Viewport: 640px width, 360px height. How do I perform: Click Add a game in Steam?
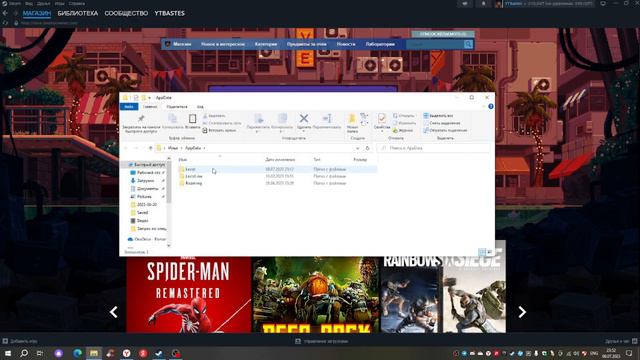coord(20,341)
